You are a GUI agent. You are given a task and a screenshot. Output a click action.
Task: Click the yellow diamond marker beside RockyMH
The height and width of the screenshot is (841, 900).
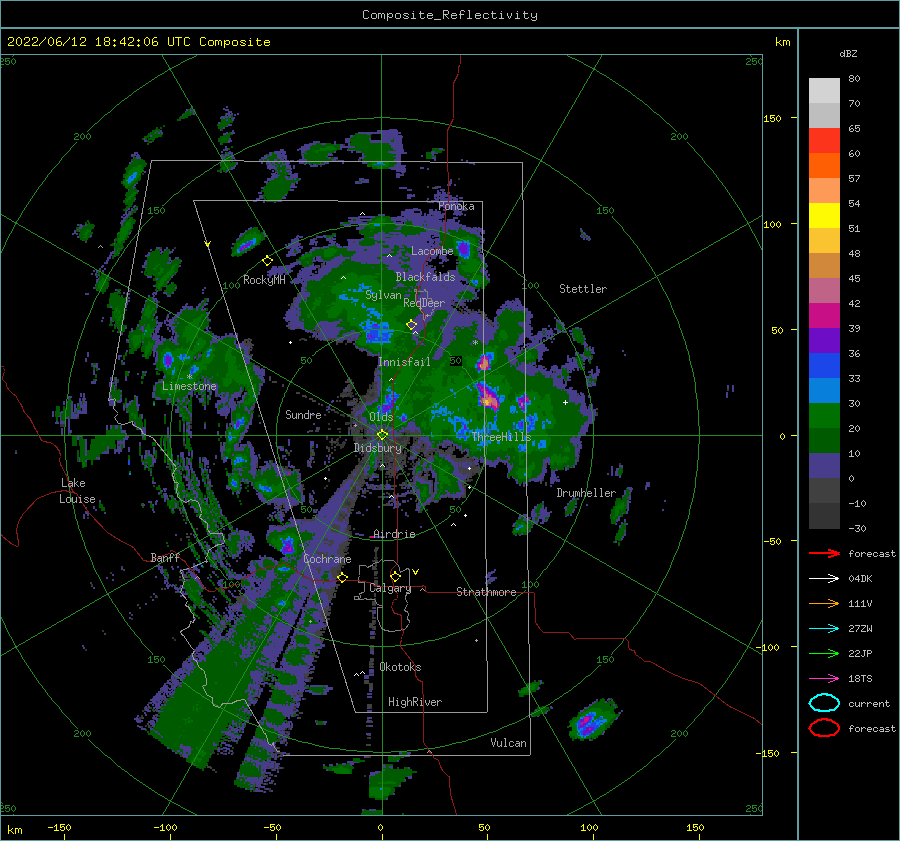click(x=267, y=261)
